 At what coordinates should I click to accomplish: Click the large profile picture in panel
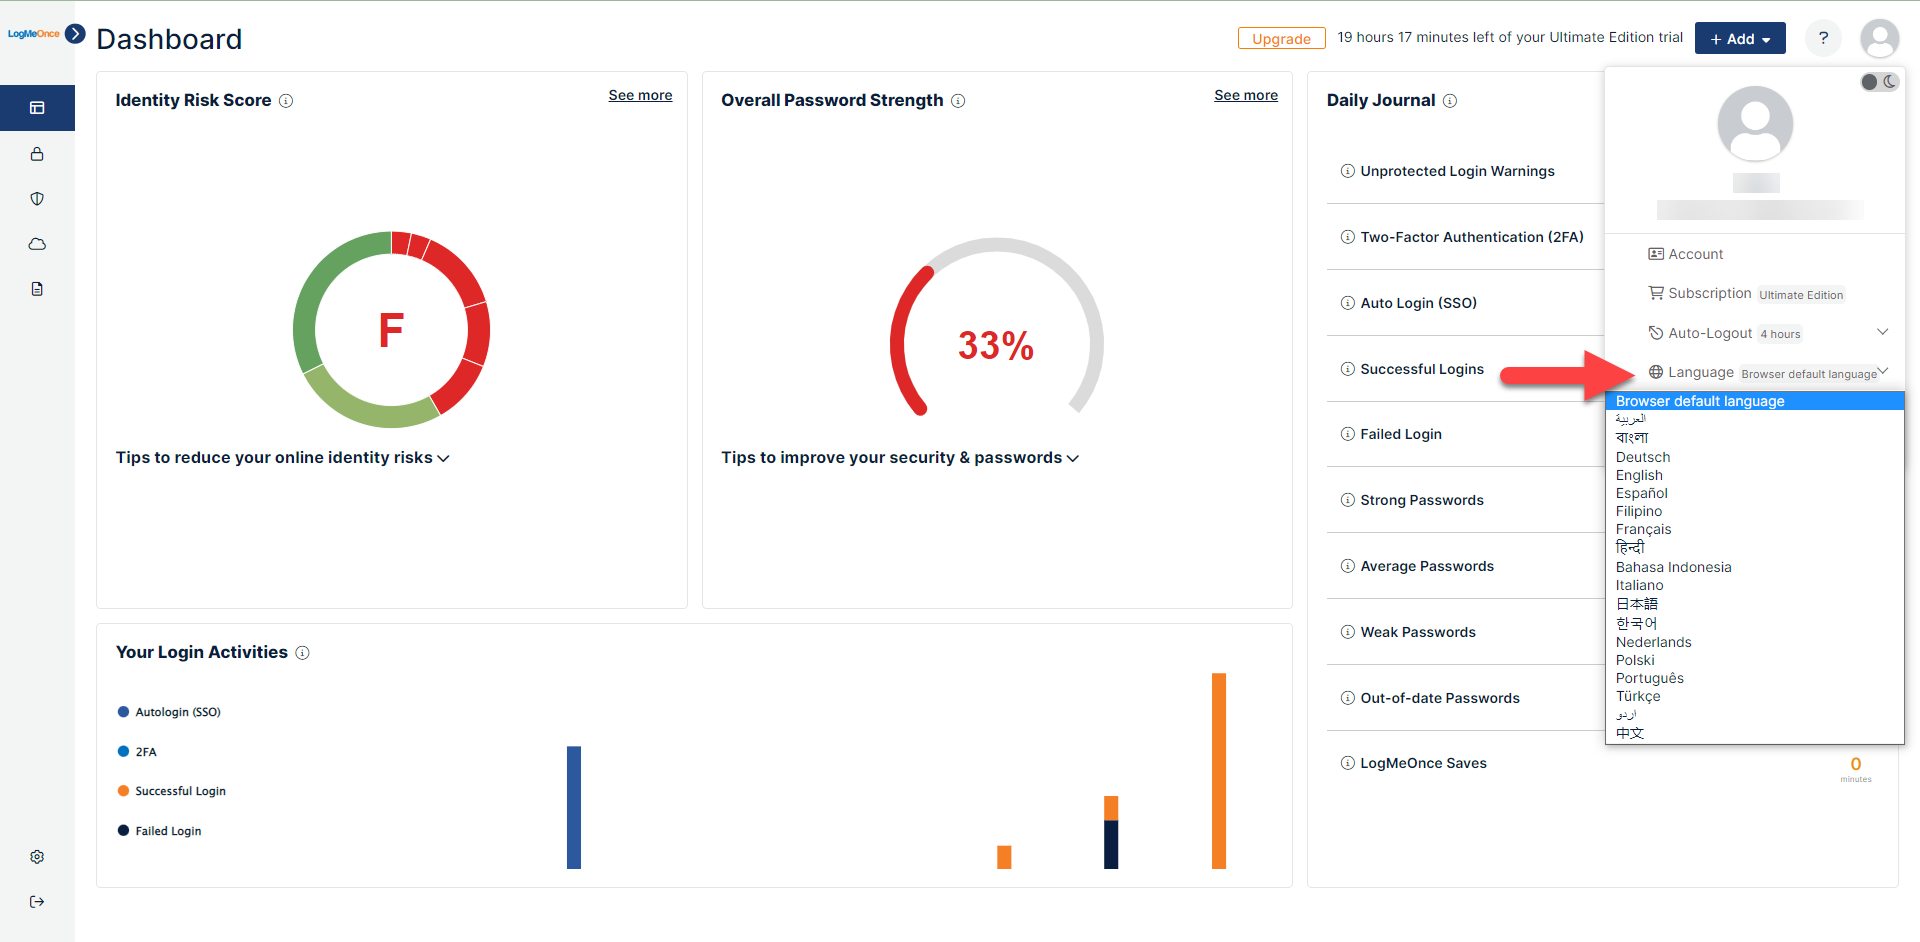click(1755, 124)
